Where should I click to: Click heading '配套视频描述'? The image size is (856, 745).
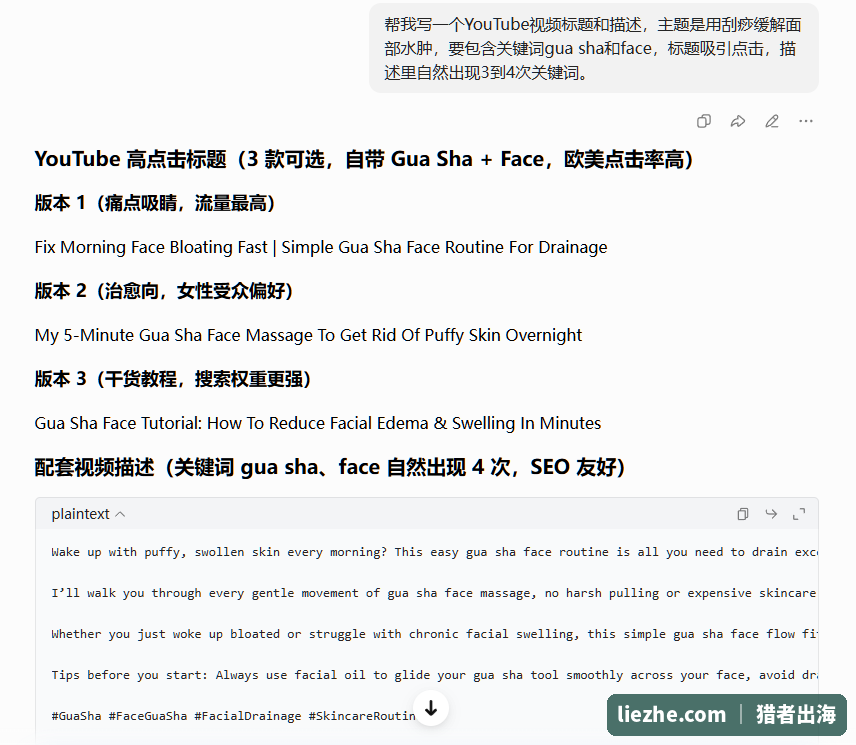point(330,467)
